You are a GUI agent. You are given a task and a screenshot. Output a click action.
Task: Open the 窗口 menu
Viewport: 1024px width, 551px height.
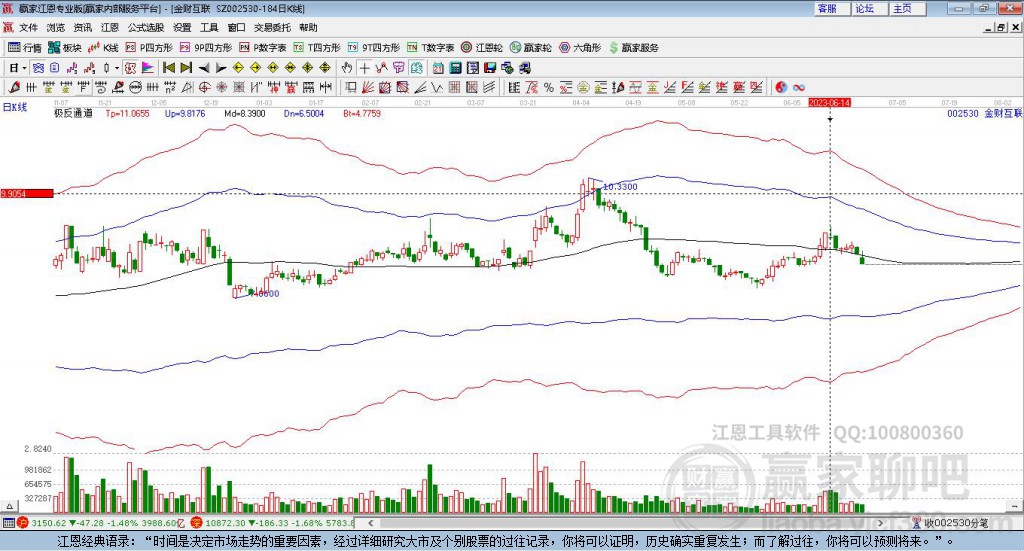coord(236,27)
